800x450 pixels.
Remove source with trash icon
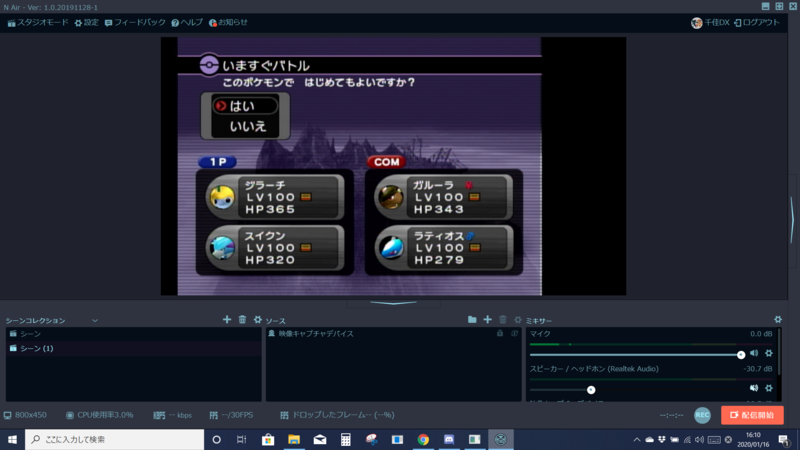pos(503,319)
